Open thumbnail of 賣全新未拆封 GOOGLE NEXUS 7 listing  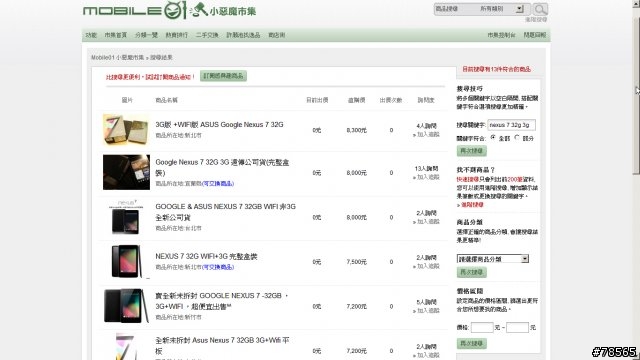tap(126, 306)
